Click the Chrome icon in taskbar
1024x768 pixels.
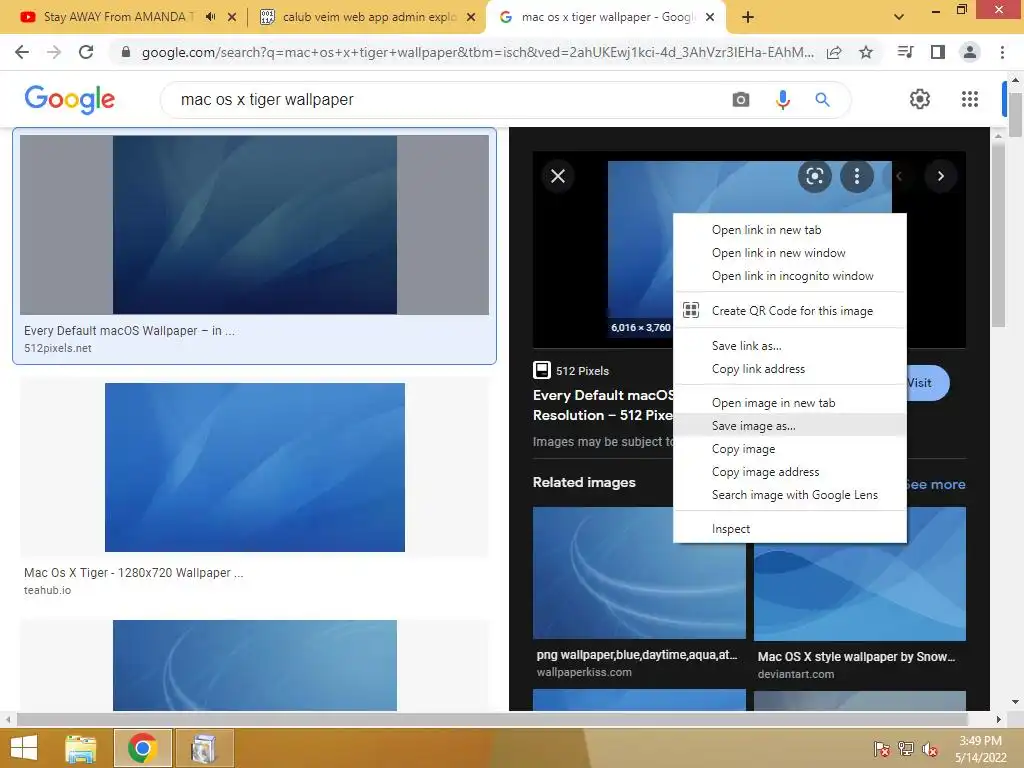tap(143, 748)
